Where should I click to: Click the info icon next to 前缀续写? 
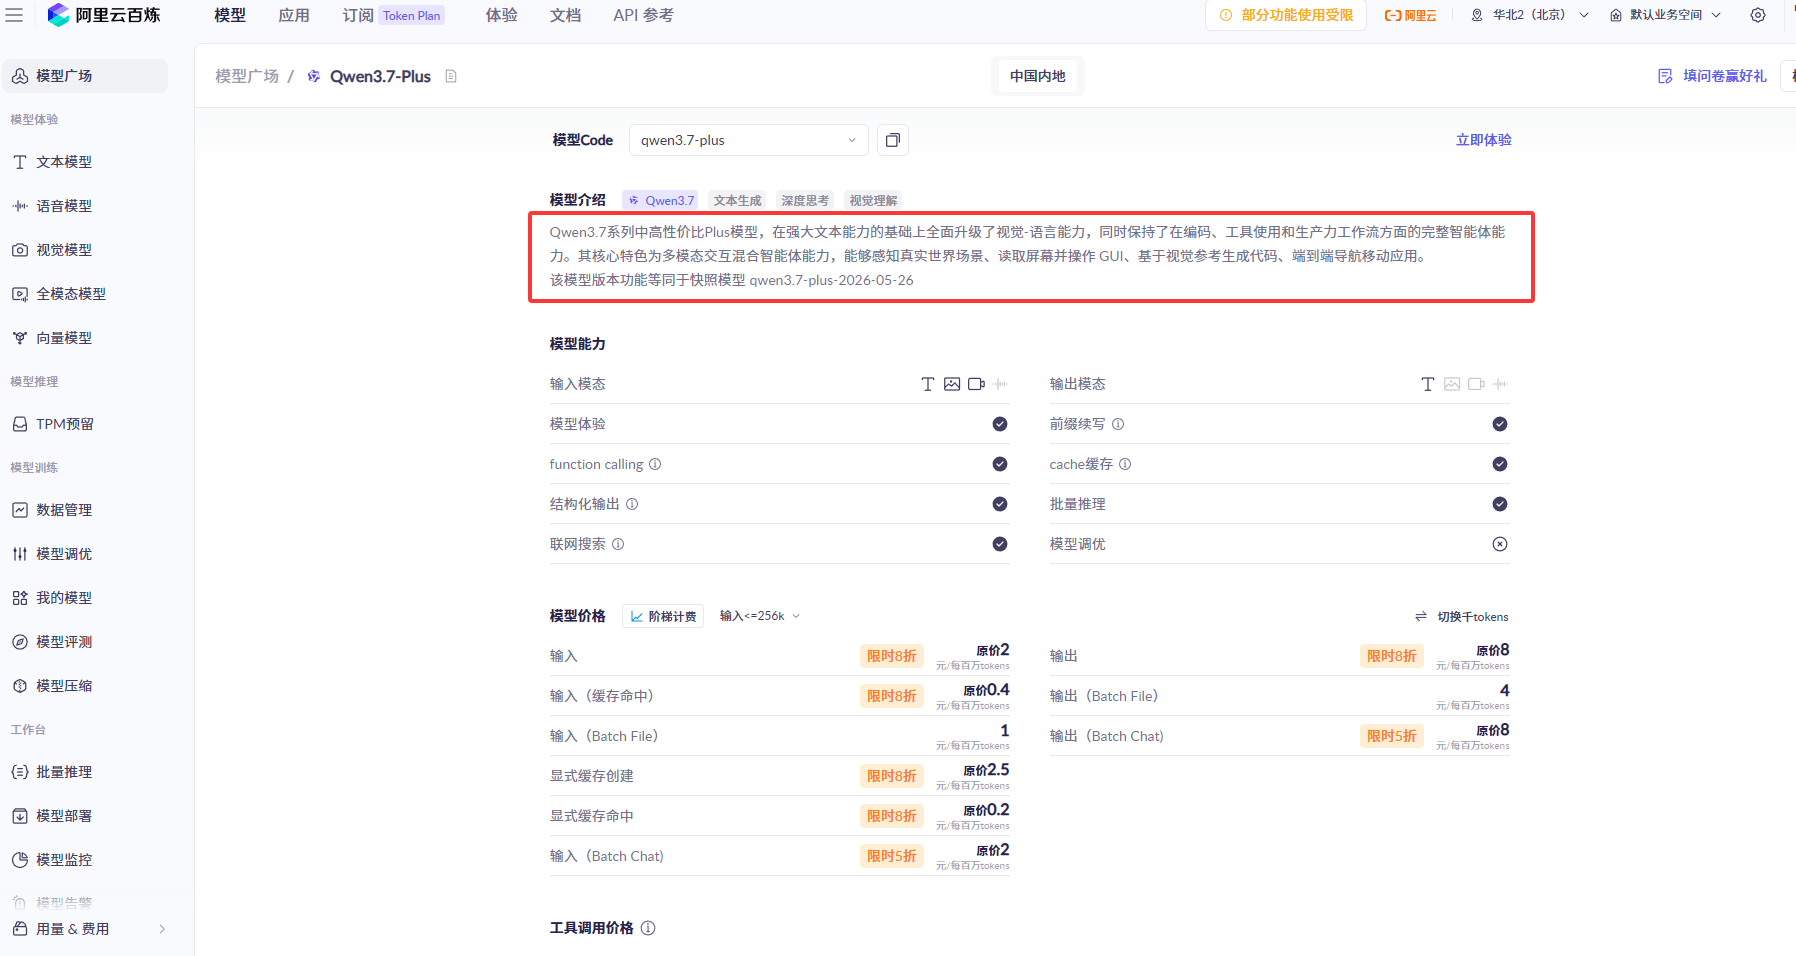pos(1118,424)
